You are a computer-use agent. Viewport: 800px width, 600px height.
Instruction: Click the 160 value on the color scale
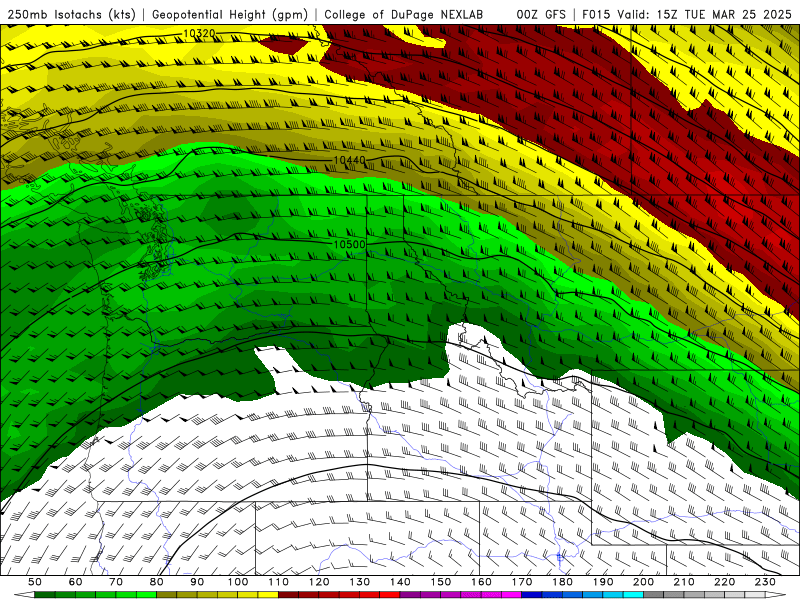(x=482, y=582)
